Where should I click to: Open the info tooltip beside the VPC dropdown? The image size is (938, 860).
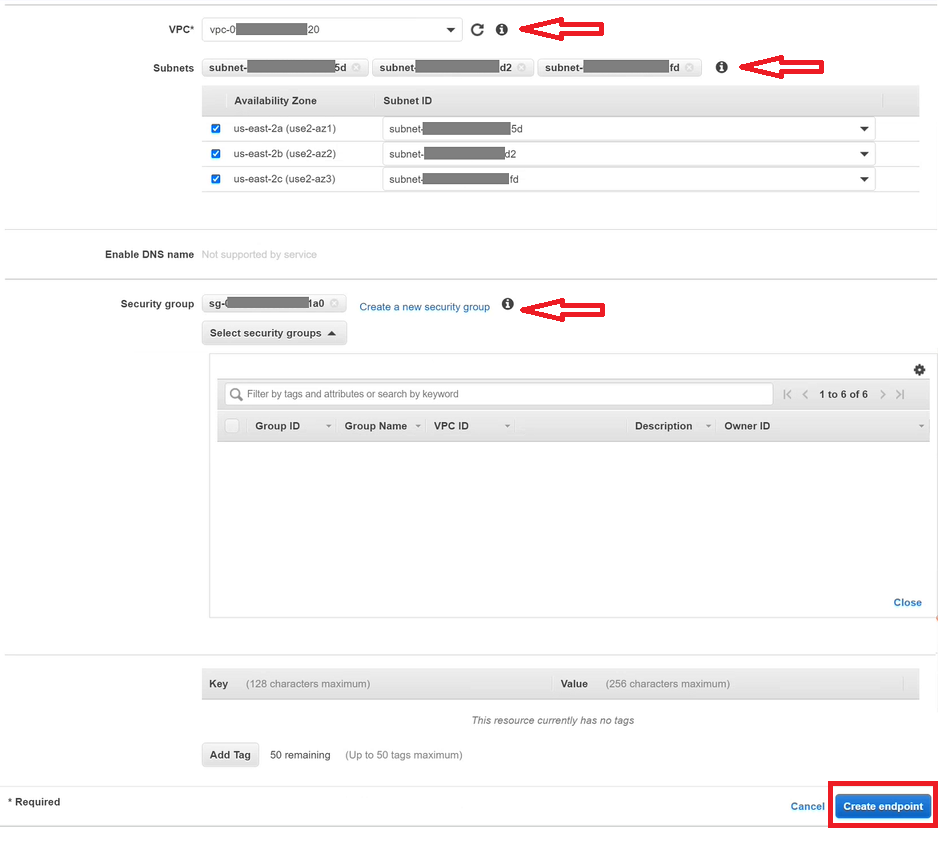[501, 29]
